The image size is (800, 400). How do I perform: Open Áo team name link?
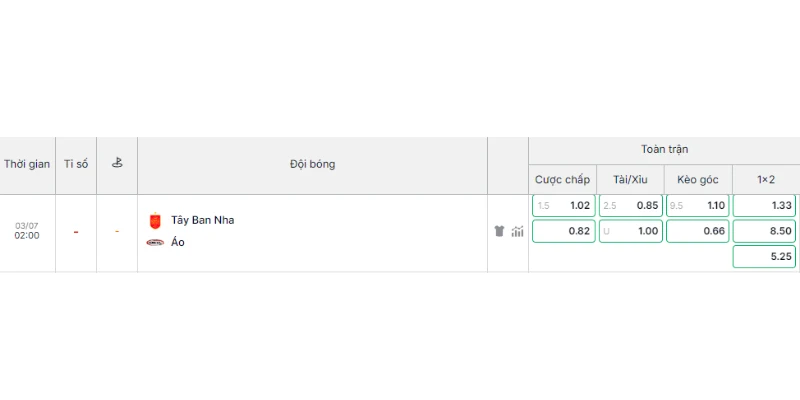(x=178, y=242)
